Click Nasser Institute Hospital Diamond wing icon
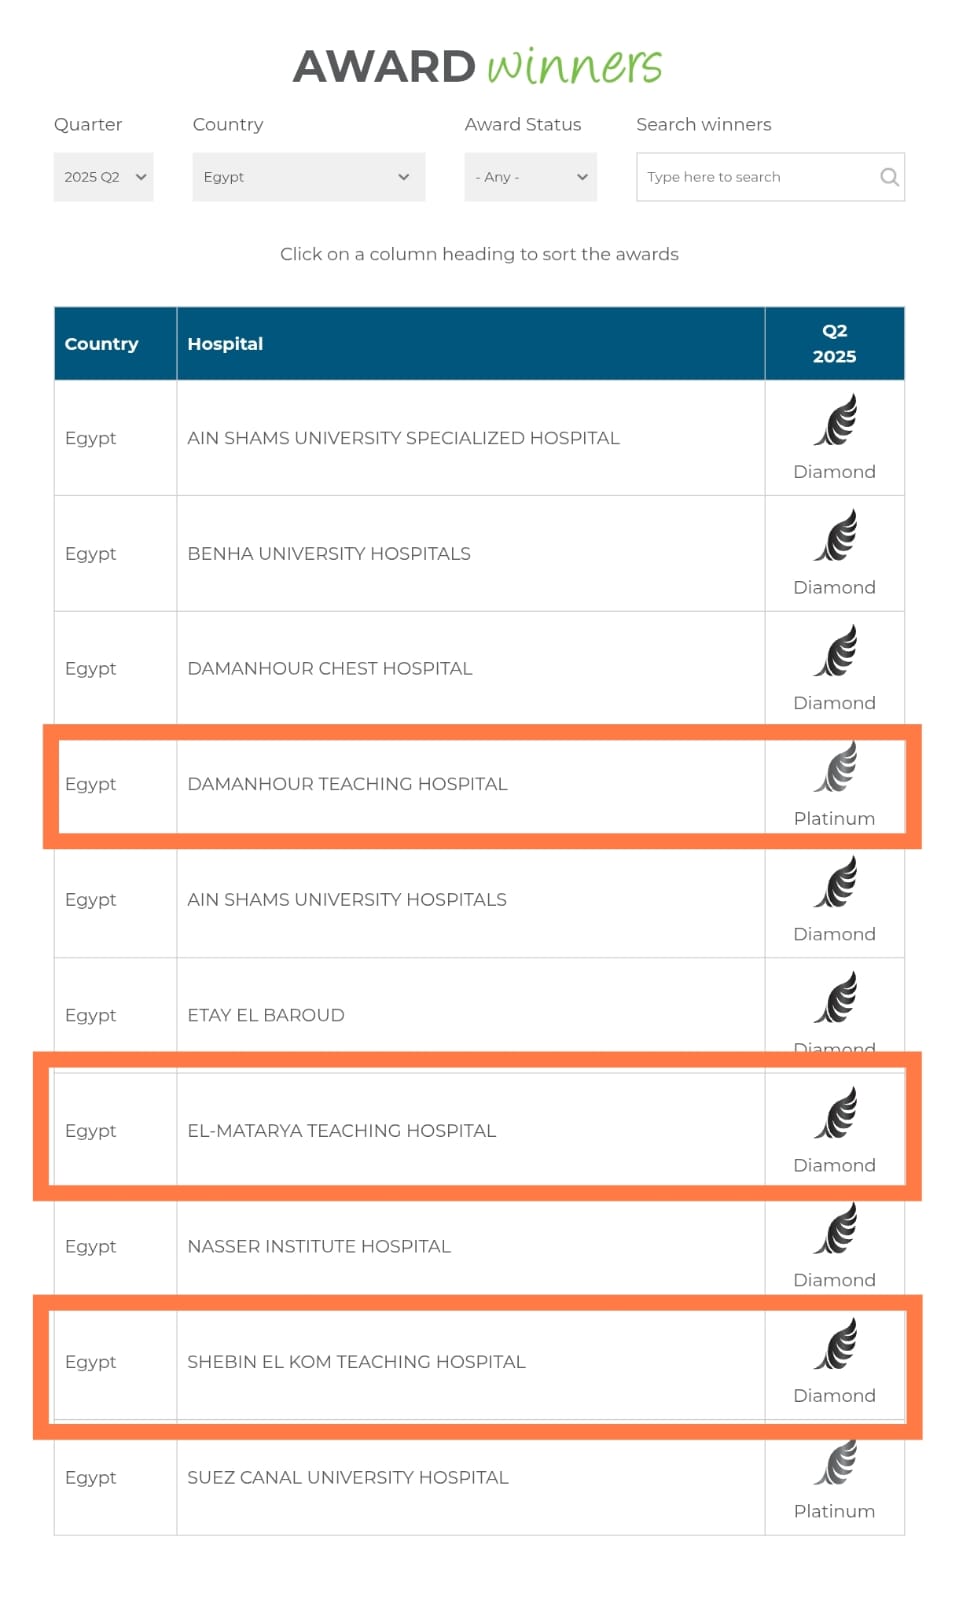The width and height of the screenshot is (959, 1600). (x=836, y=1228)
